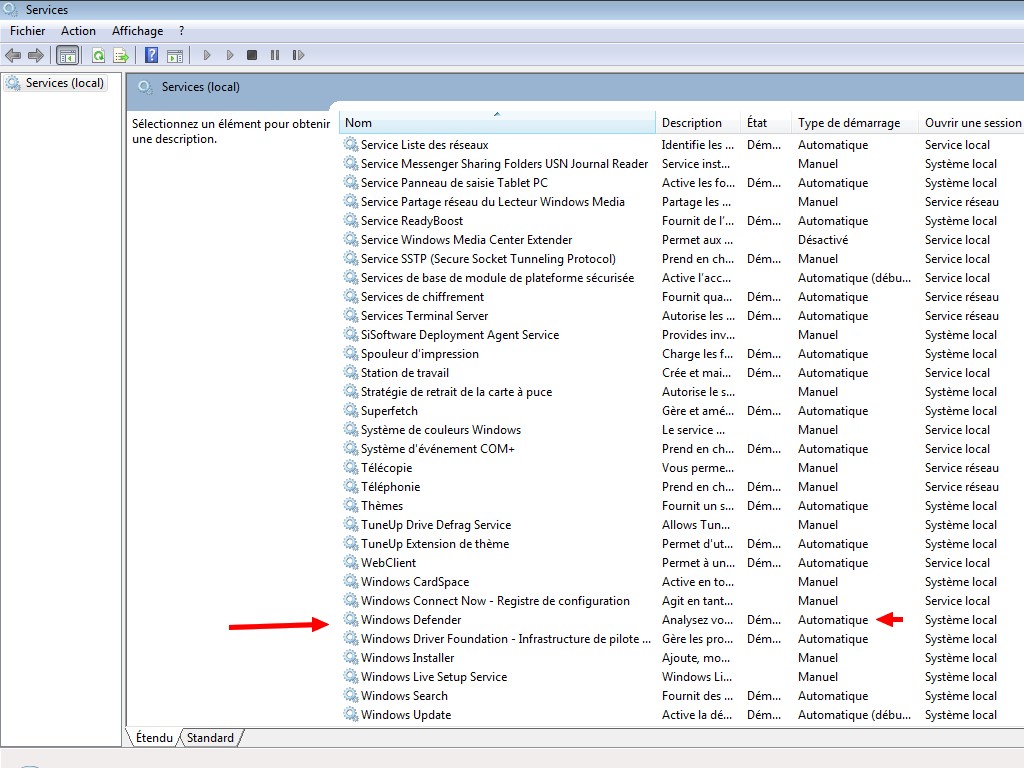Click the Refresh toolbar icon
1024x768 pixels.
[x=99, y=55]
